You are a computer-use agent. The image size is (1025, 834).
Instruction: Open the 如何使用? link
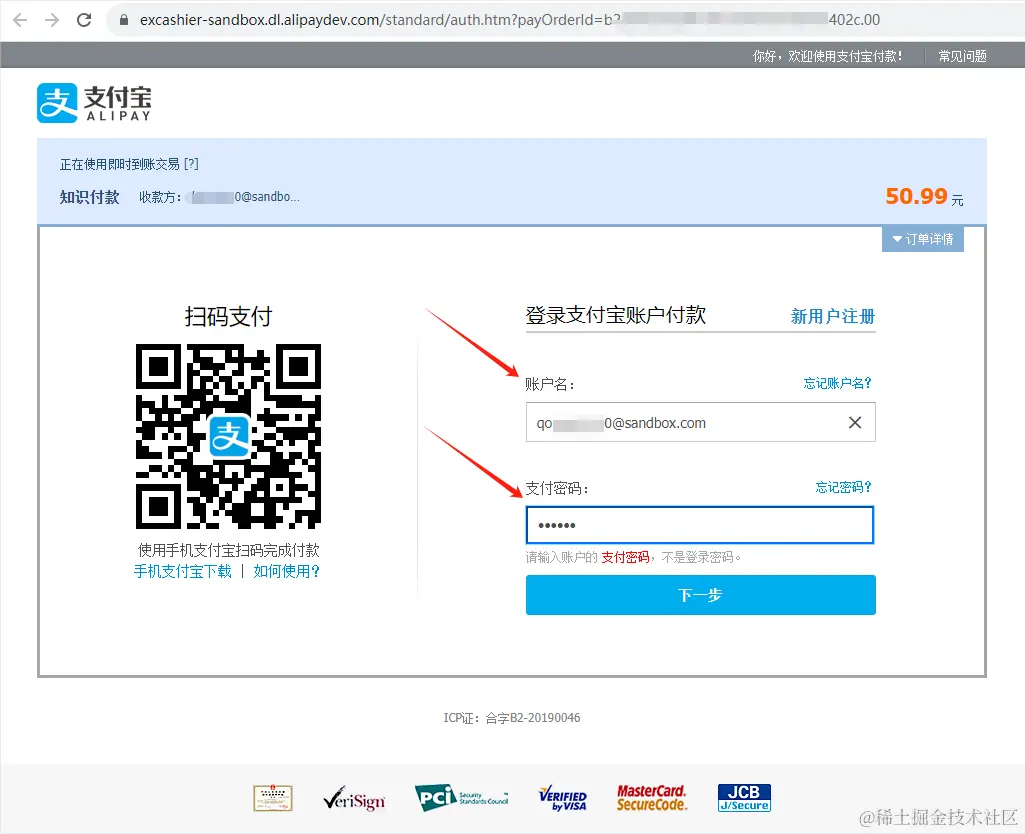click(286, 571)
